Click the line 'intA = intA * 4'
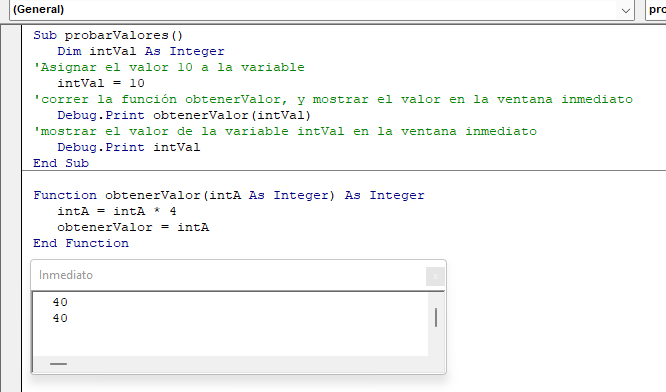 117,212
